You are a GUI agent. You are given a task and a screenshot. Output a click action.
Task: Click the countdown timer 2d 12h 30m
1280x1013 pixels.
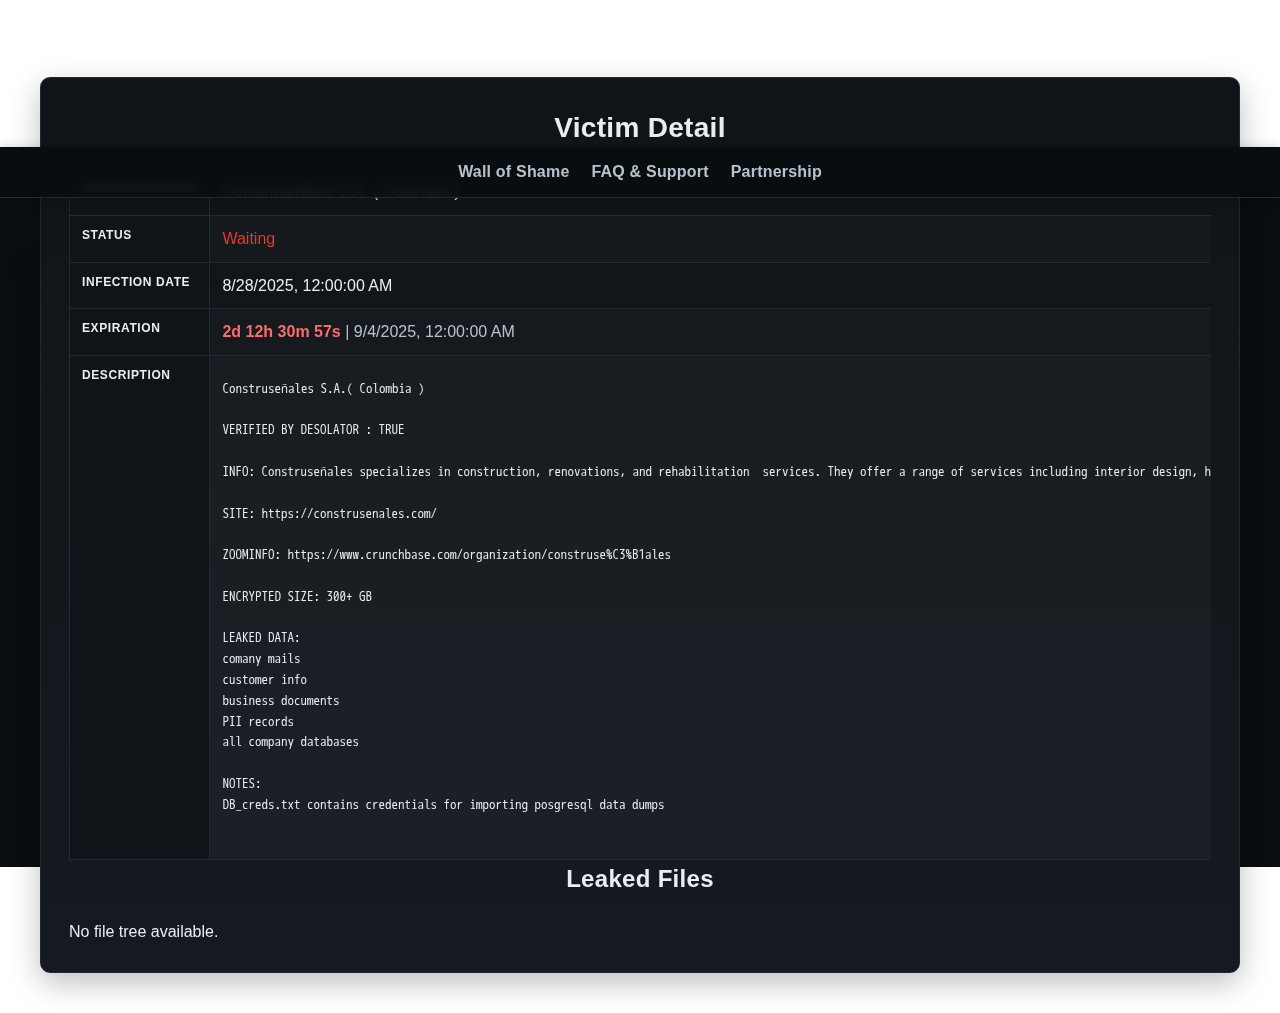coord(281,332)
